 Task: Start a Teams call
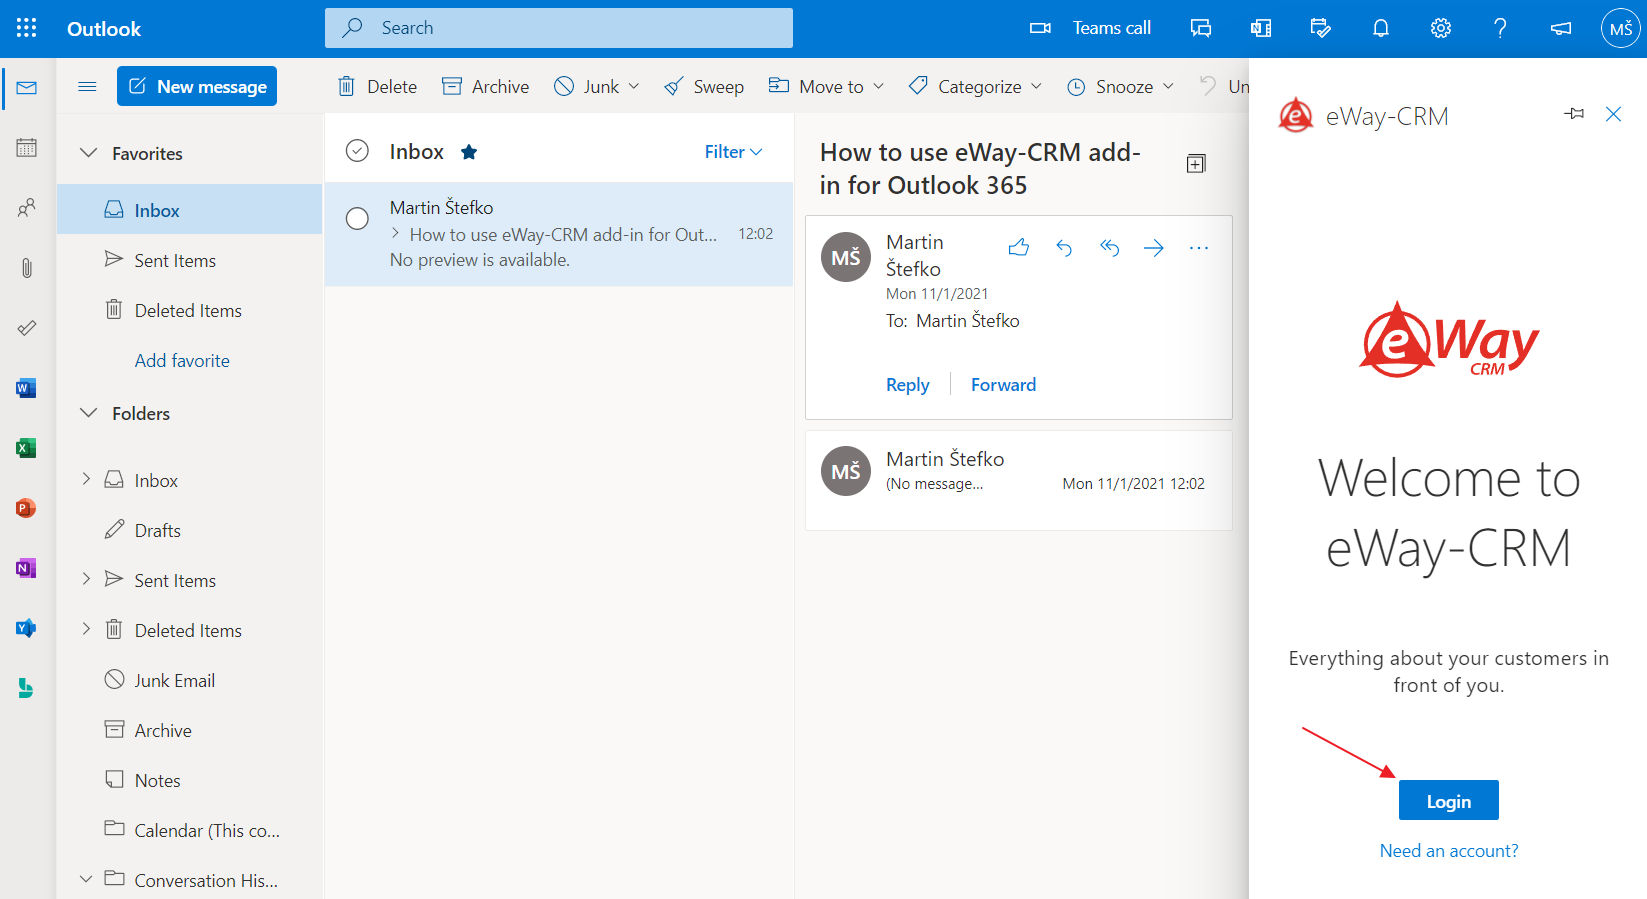[x=1090, y=28]
